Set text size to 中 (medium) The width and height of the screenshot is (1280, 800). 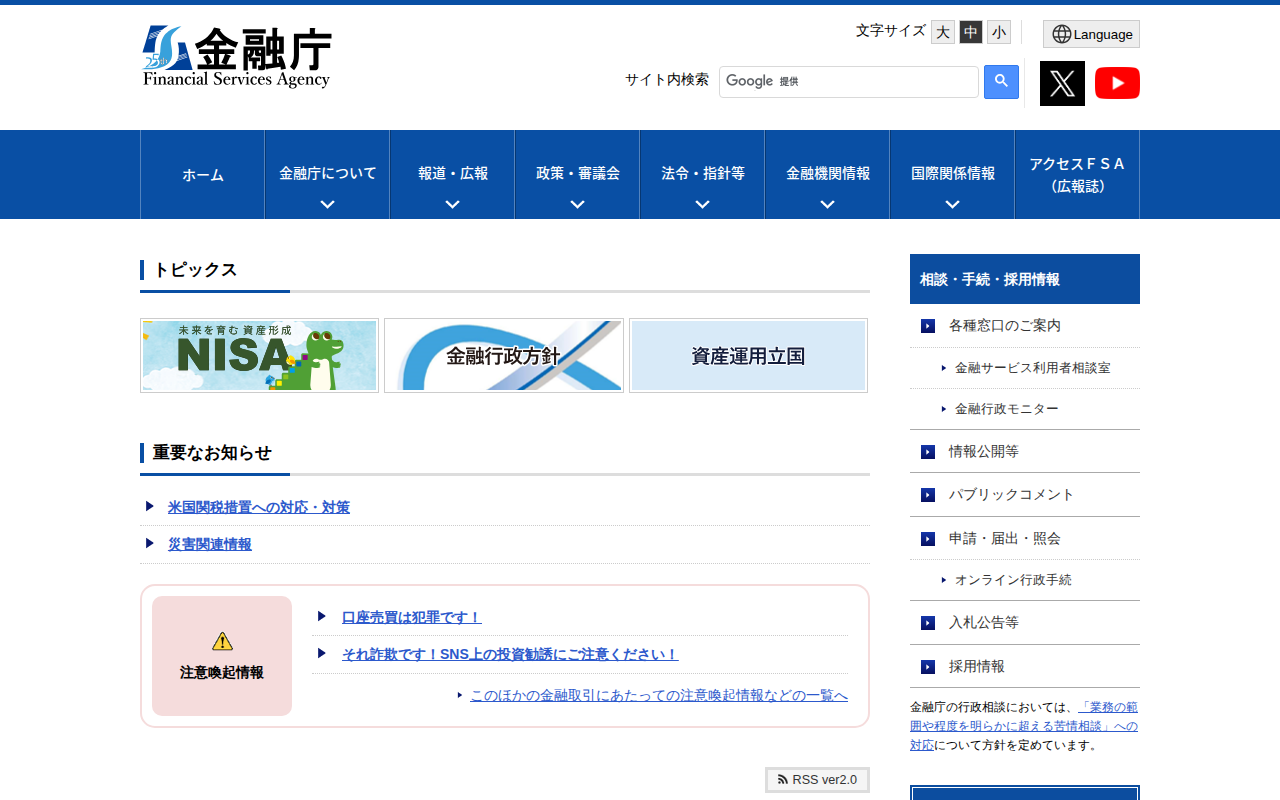(970, 32)
